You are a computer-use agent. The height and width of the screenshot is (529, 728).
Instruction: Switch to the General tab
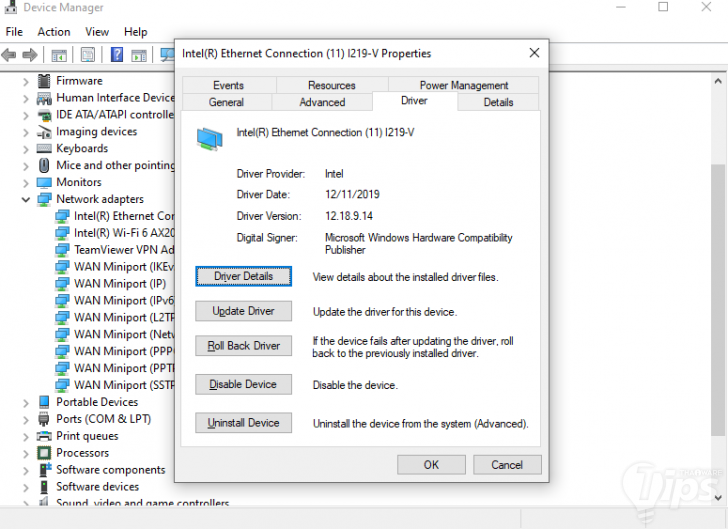(226, 102)
